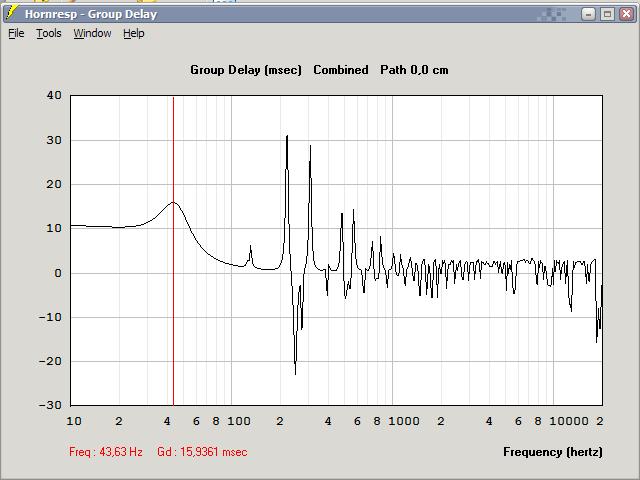Click the 'Hornresp - Group Delay' title bar text
This screenshot has height=480, width=640.
pos(91,14)
